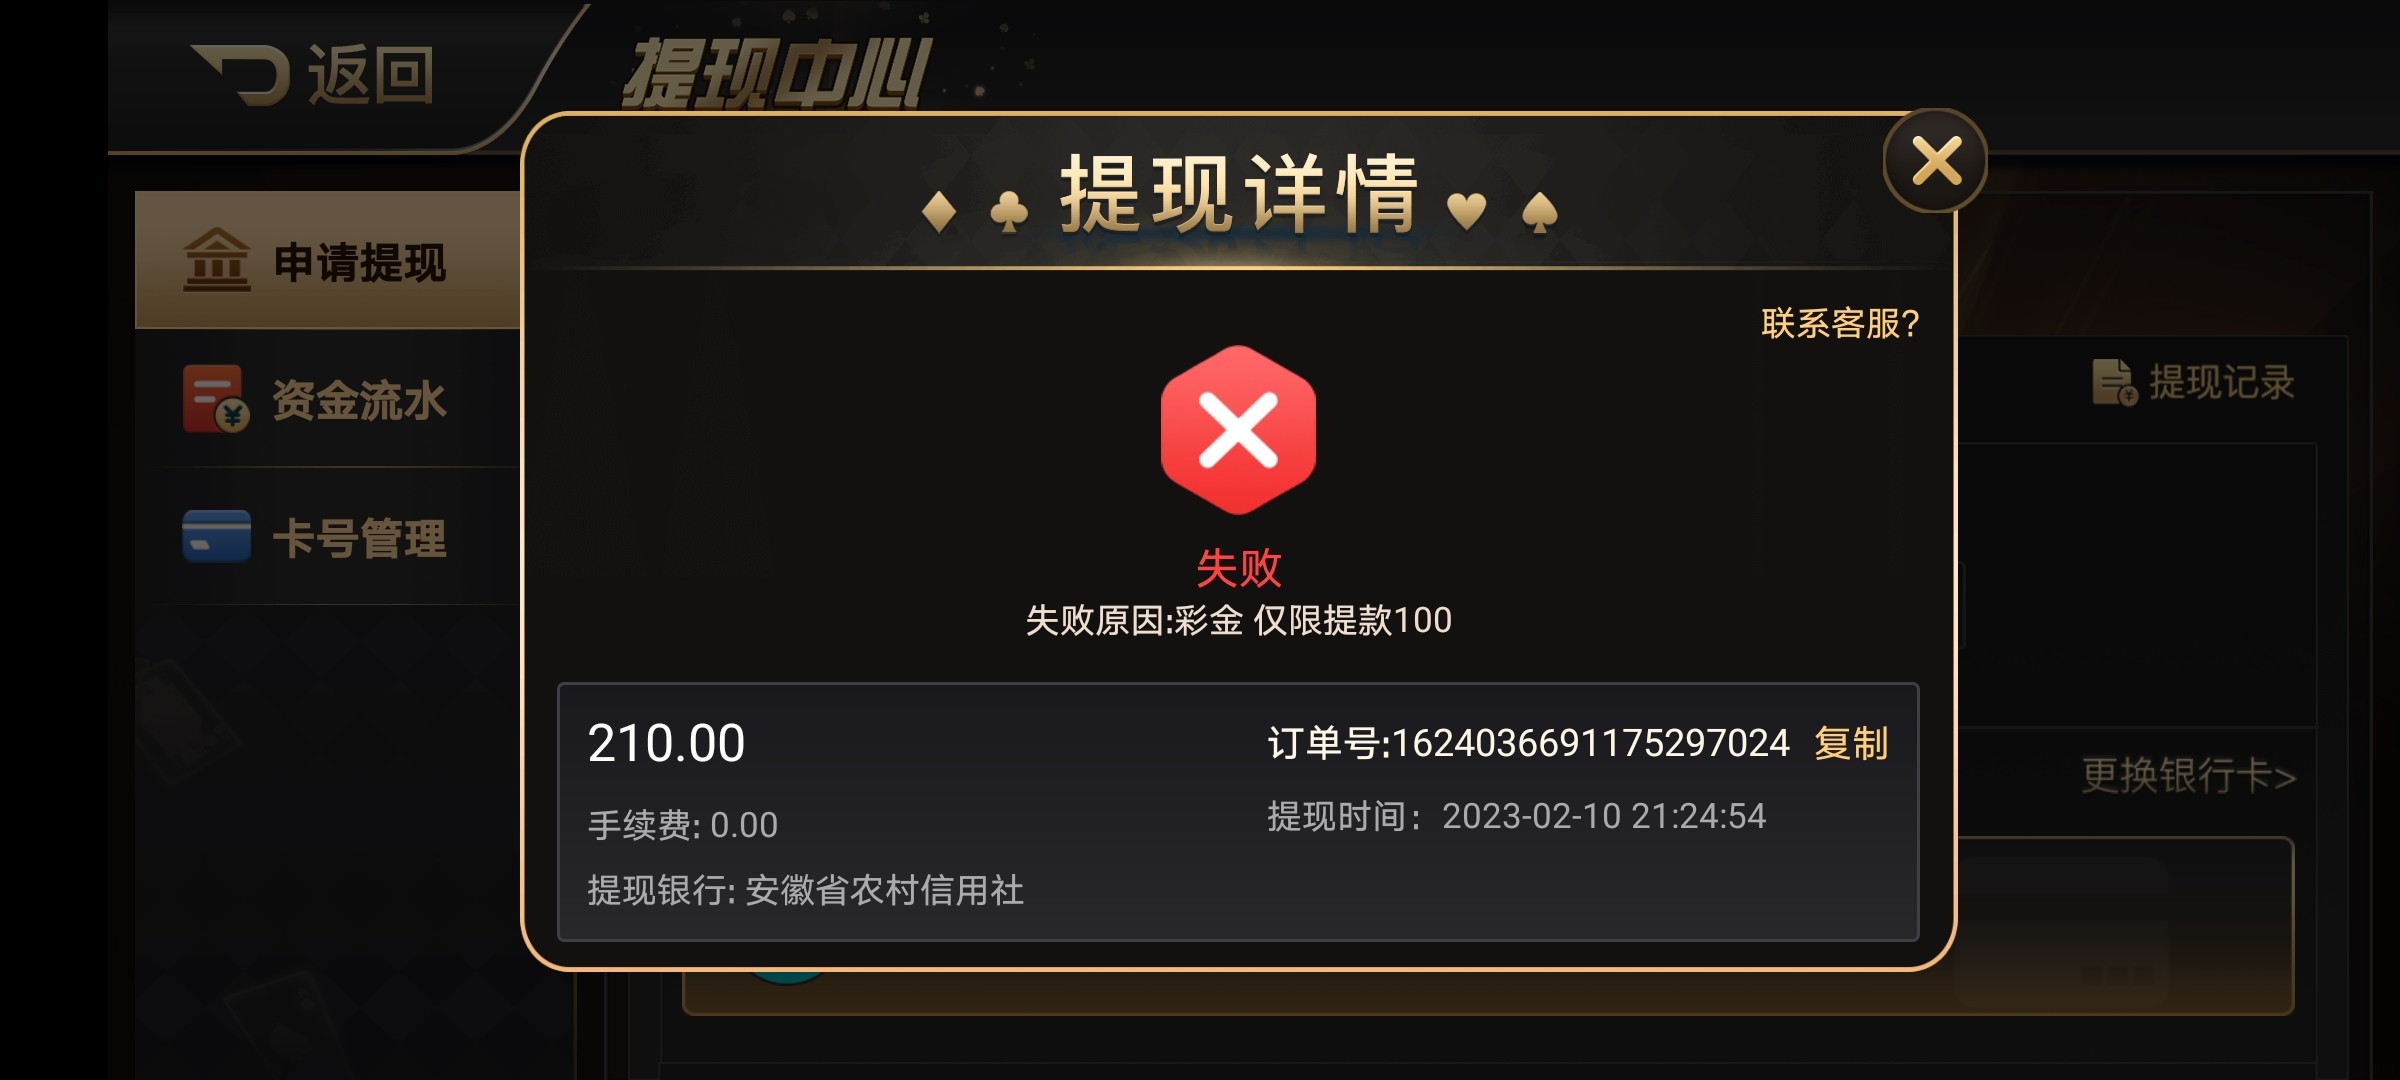Screen dimensions: 2400x1080
Task: Click the 提现记录 document icon
Action: (x=2115, y=382)
